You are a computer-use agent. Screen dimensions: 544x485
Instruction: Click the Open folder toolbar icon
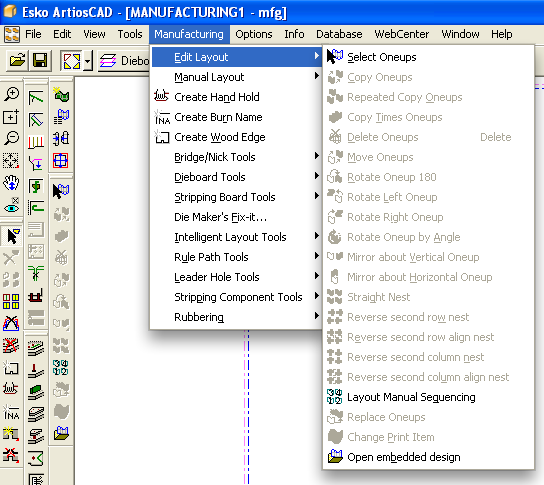17,60
